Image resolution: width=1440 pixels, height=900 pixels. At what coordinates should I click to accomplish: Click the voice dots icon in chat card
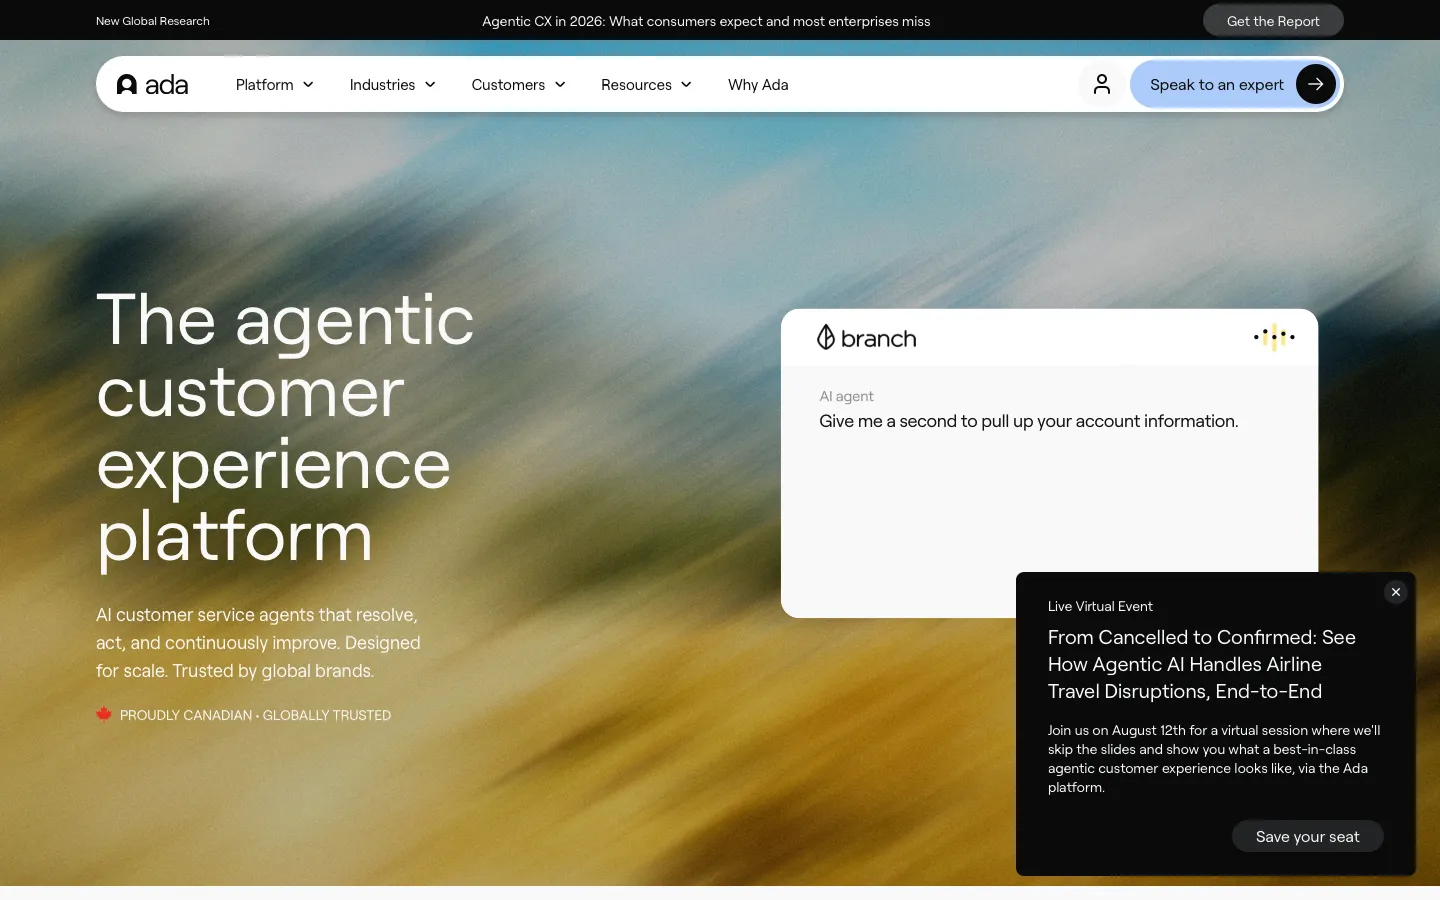(x=1274, y=338)
